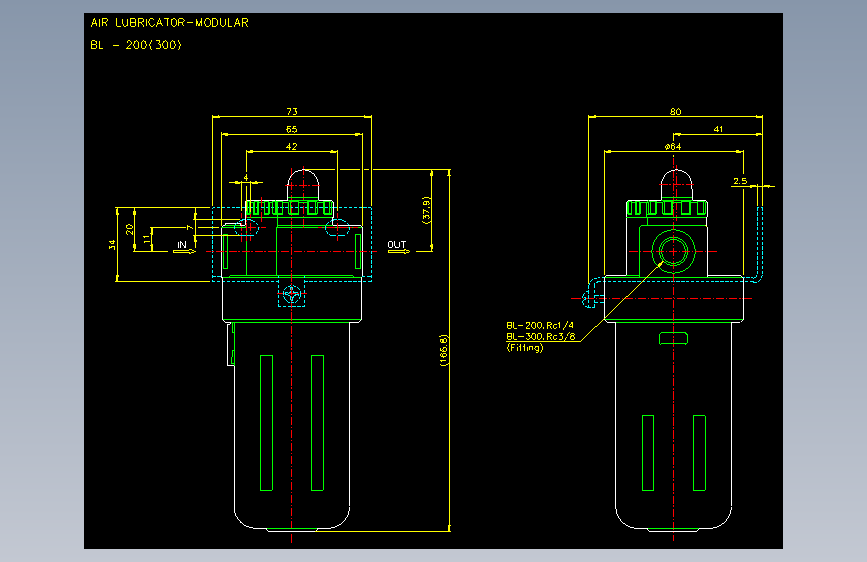Click the BL-200.Rc1/4 fitting note
The height and width of the screenshot is (562, 867).
pos(540,325)
